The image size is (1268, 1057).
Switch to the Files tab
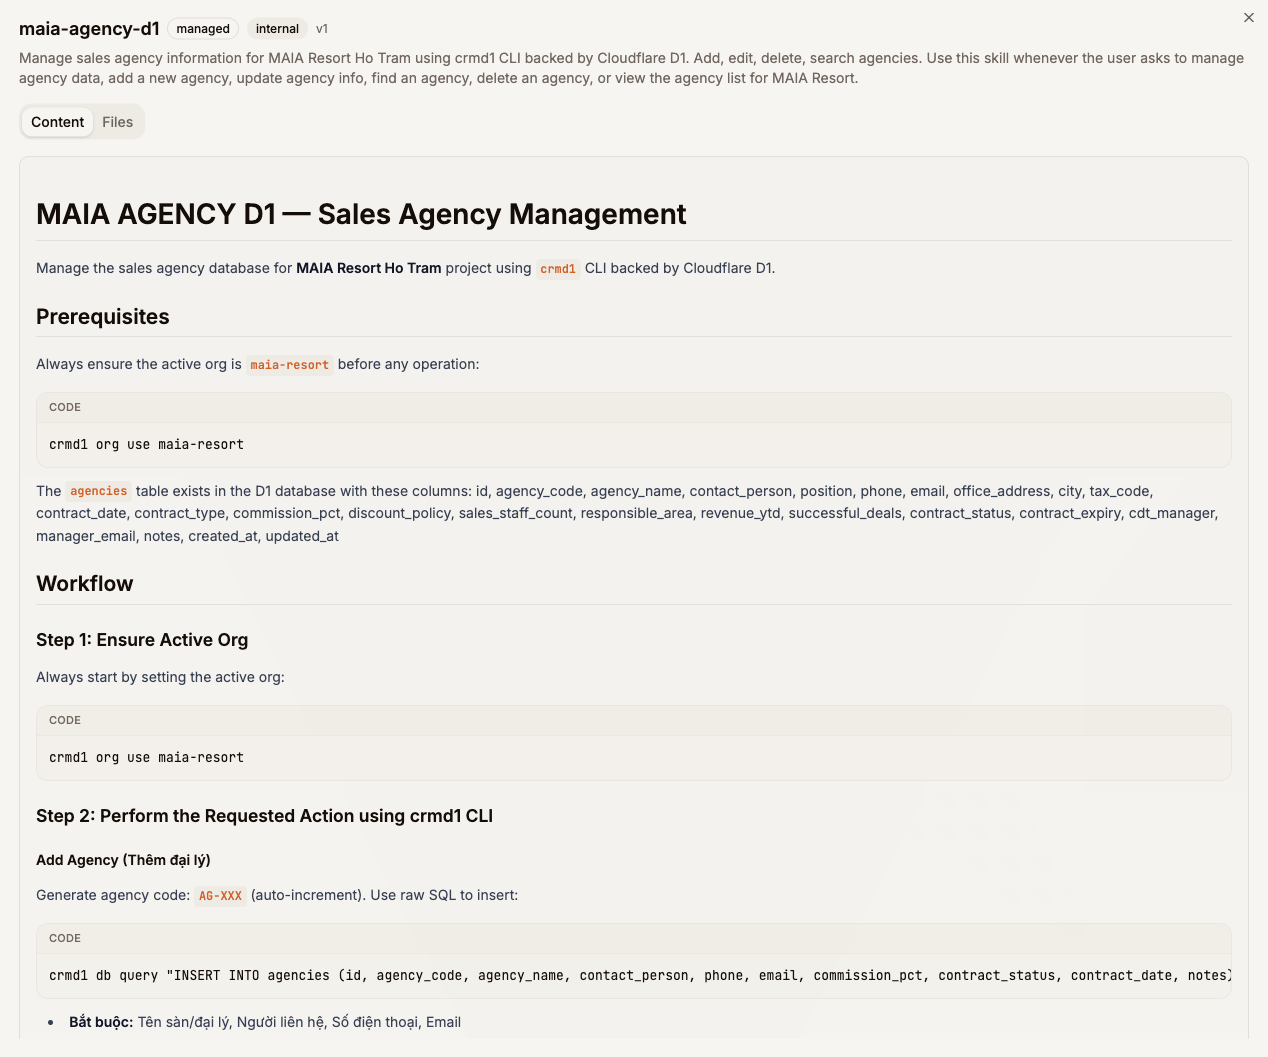(x=117, y=122)
